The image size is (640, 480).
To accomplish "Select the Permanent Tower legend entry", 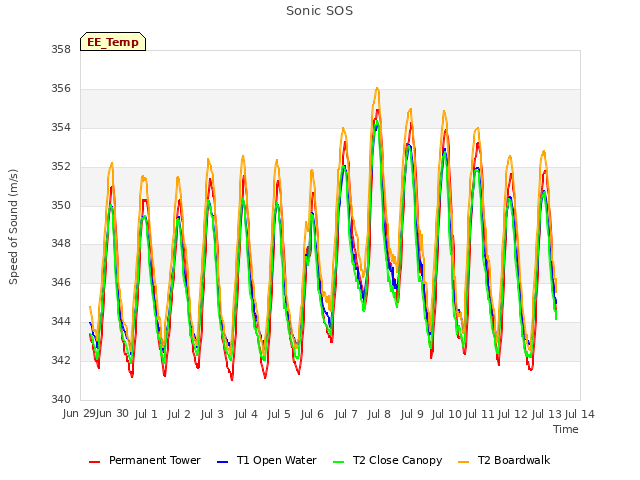I will pos(145,460).
